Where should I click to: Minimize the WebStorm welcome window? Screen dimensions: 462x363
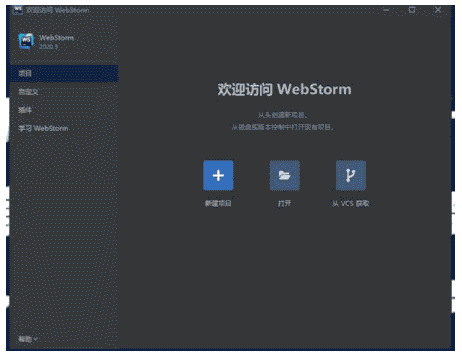386,10
